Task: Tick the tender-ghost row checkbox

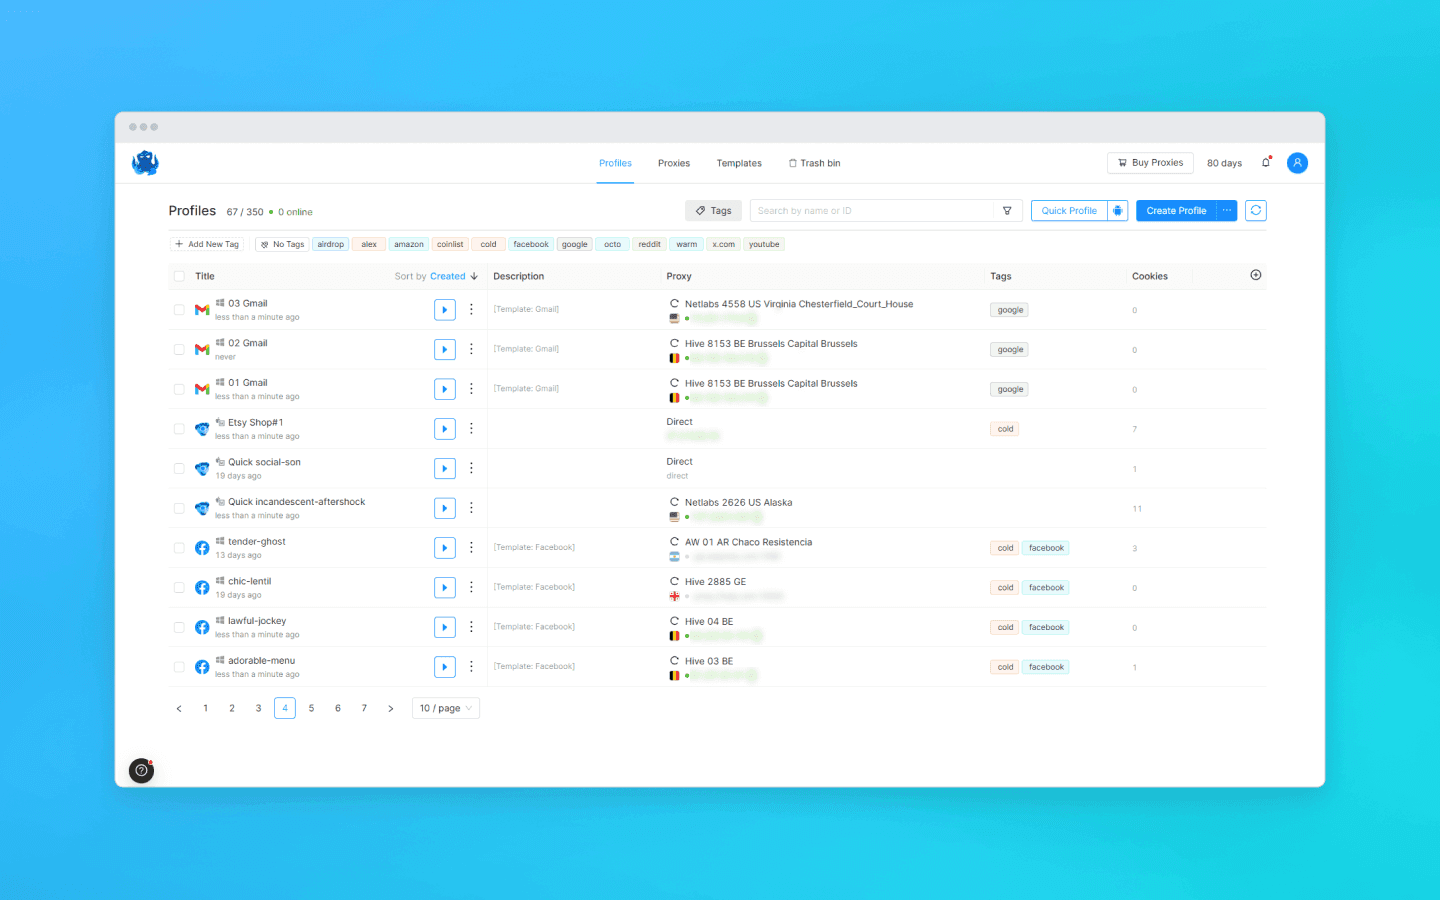Action: [x=179, y=548]
